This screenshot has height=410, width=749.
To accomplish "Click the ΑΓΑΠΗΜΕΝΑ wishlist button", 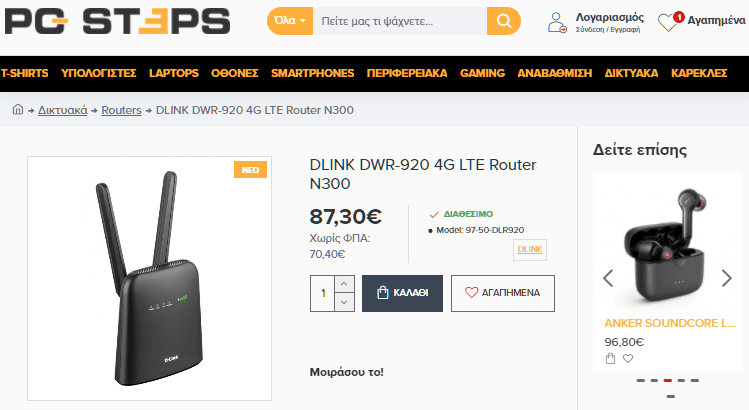I will (503, 293).
